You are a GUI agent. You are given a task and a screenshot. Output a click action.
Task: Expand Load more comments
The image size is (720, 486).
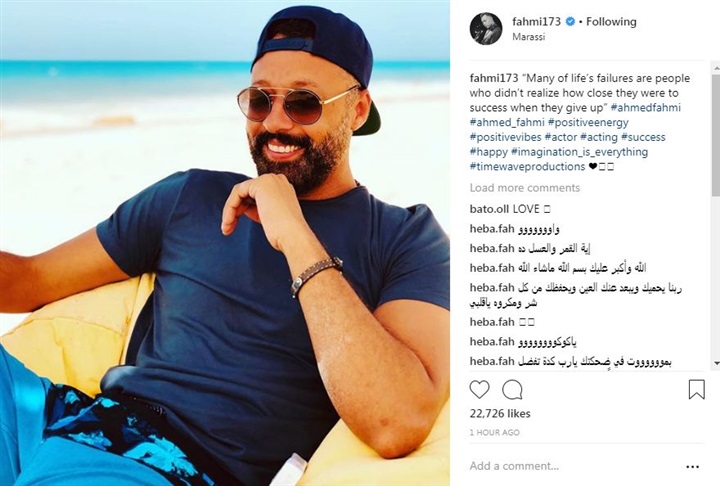[x=524, y=188]
